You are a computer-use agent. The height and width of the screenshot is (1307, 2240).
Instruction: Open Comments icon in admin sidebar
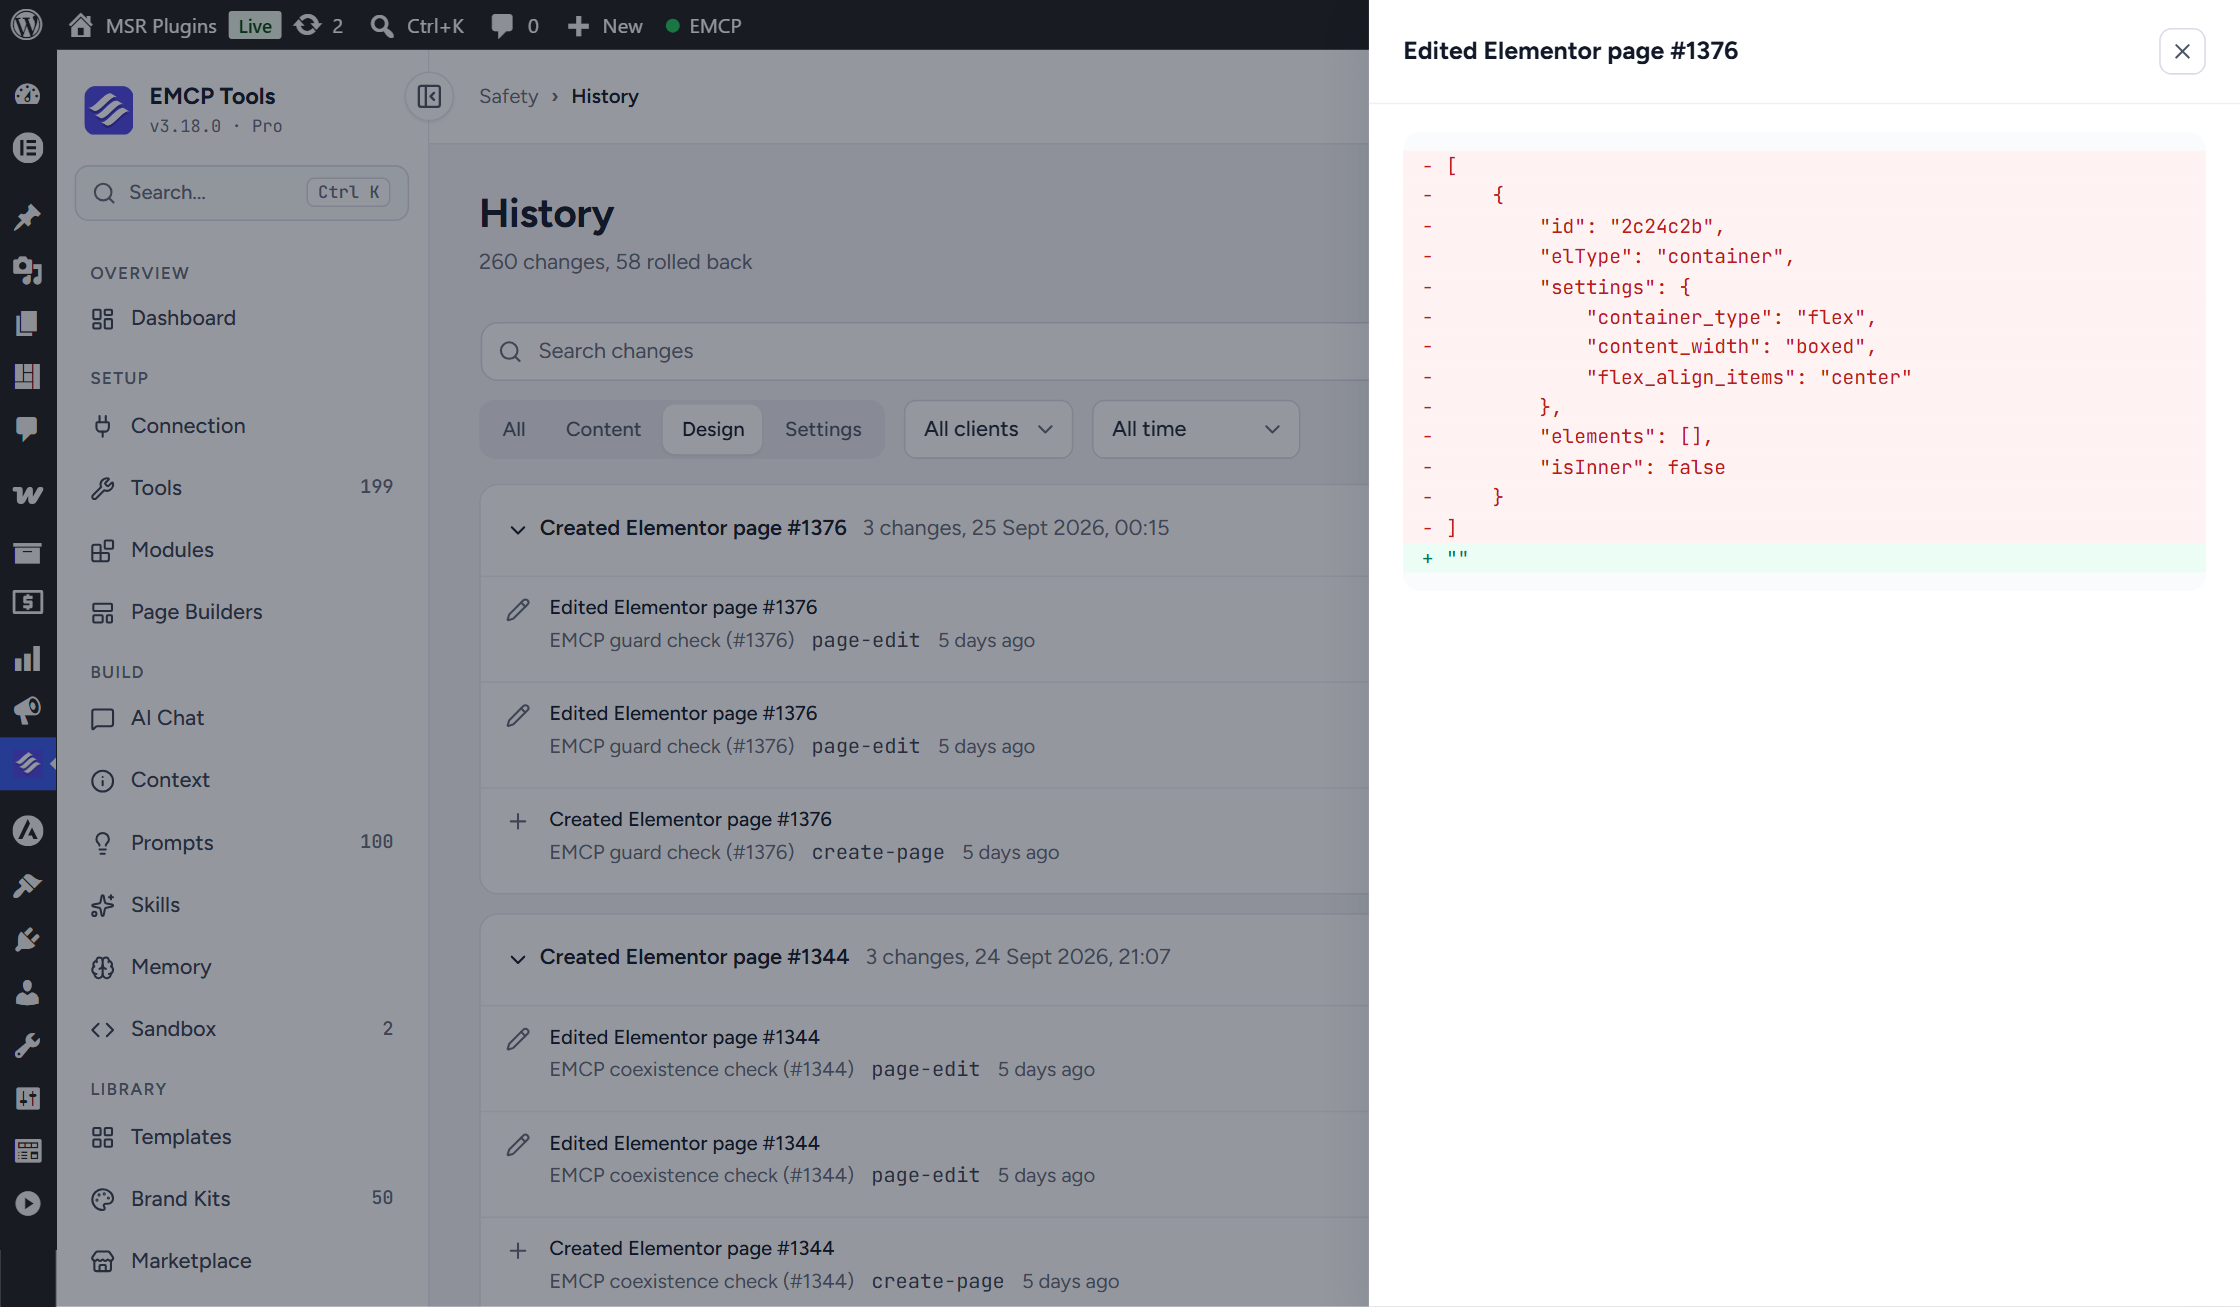pos(27,429)
